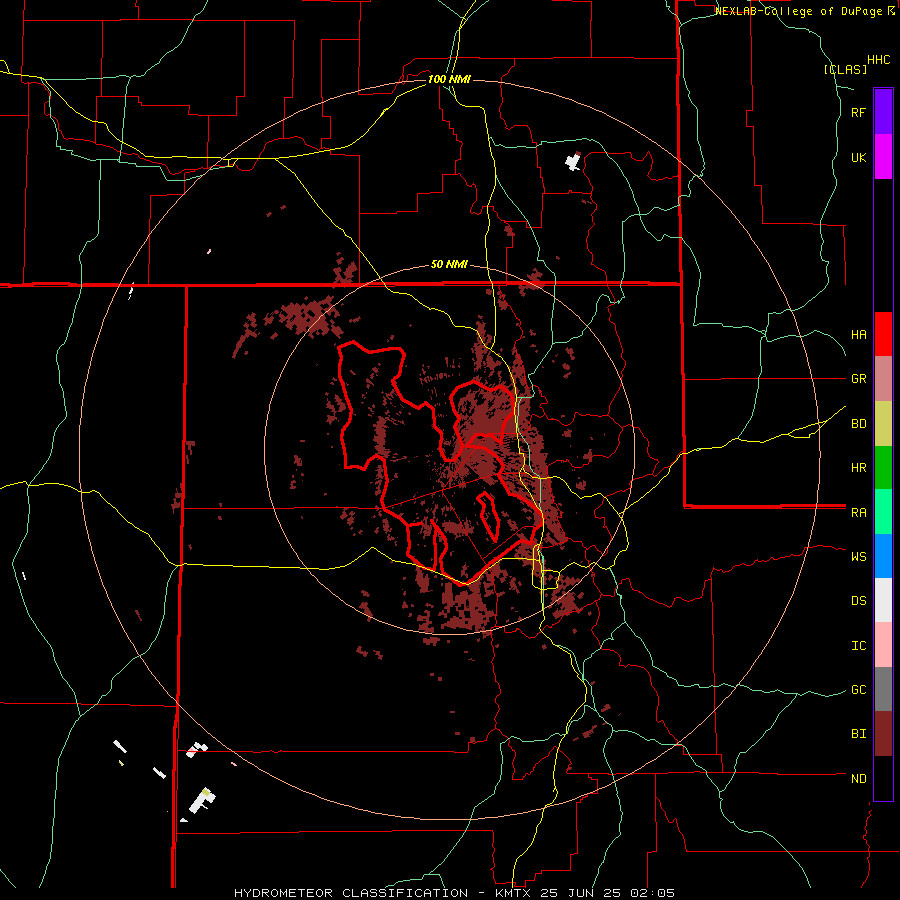Click the BI dark red legend swatch
The image size is (900, 900).
click(x=883, y=734)
